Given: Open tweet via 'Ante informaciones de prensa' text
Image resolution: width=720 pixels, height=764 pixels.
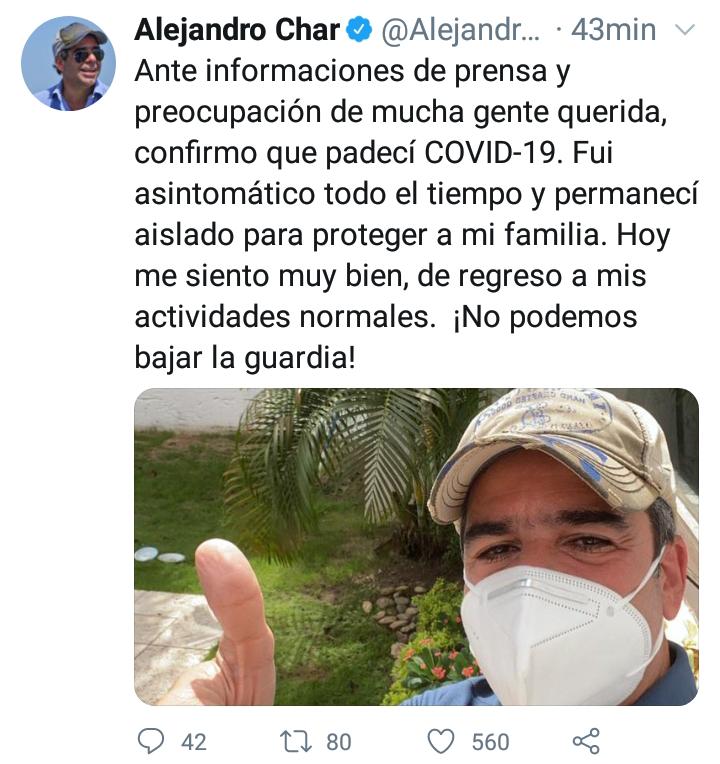Looking at the screenshot, I should pyautogui.click(x=352, y=72).
